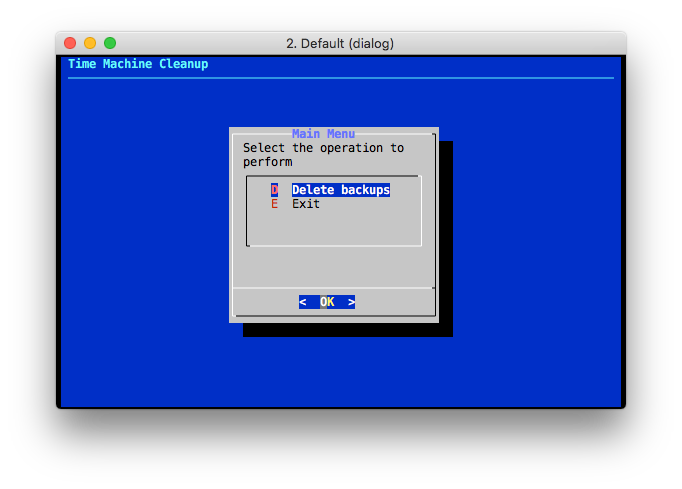This screenshot has width=682, height=489.
Task: Click the Time Machine Cleanup header text
Action: tap(138, 64)
